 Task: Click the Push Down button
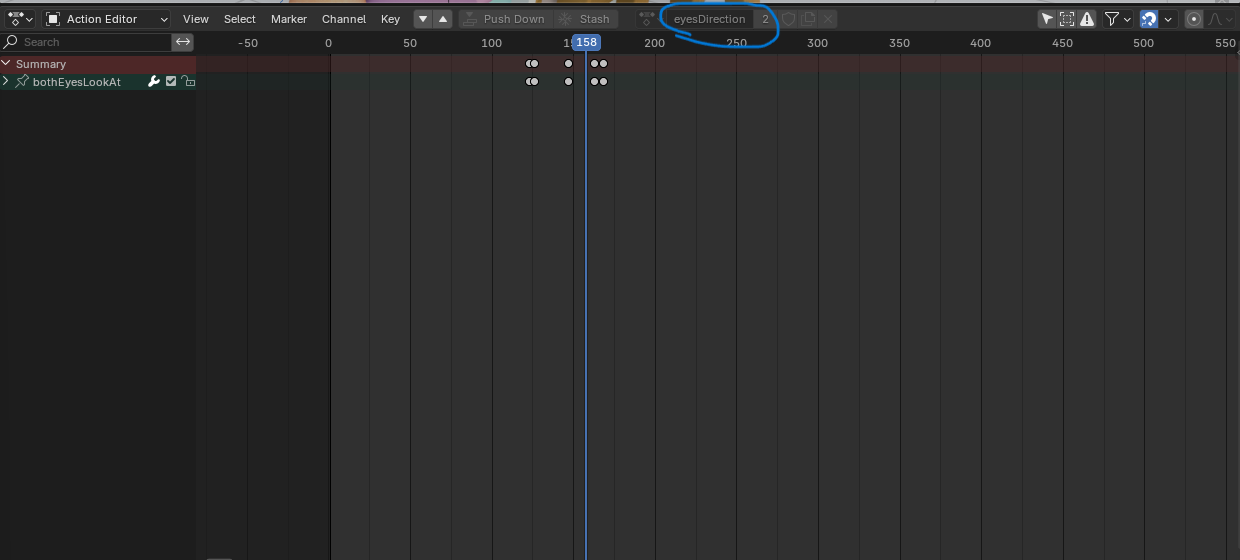coord(504,19)
